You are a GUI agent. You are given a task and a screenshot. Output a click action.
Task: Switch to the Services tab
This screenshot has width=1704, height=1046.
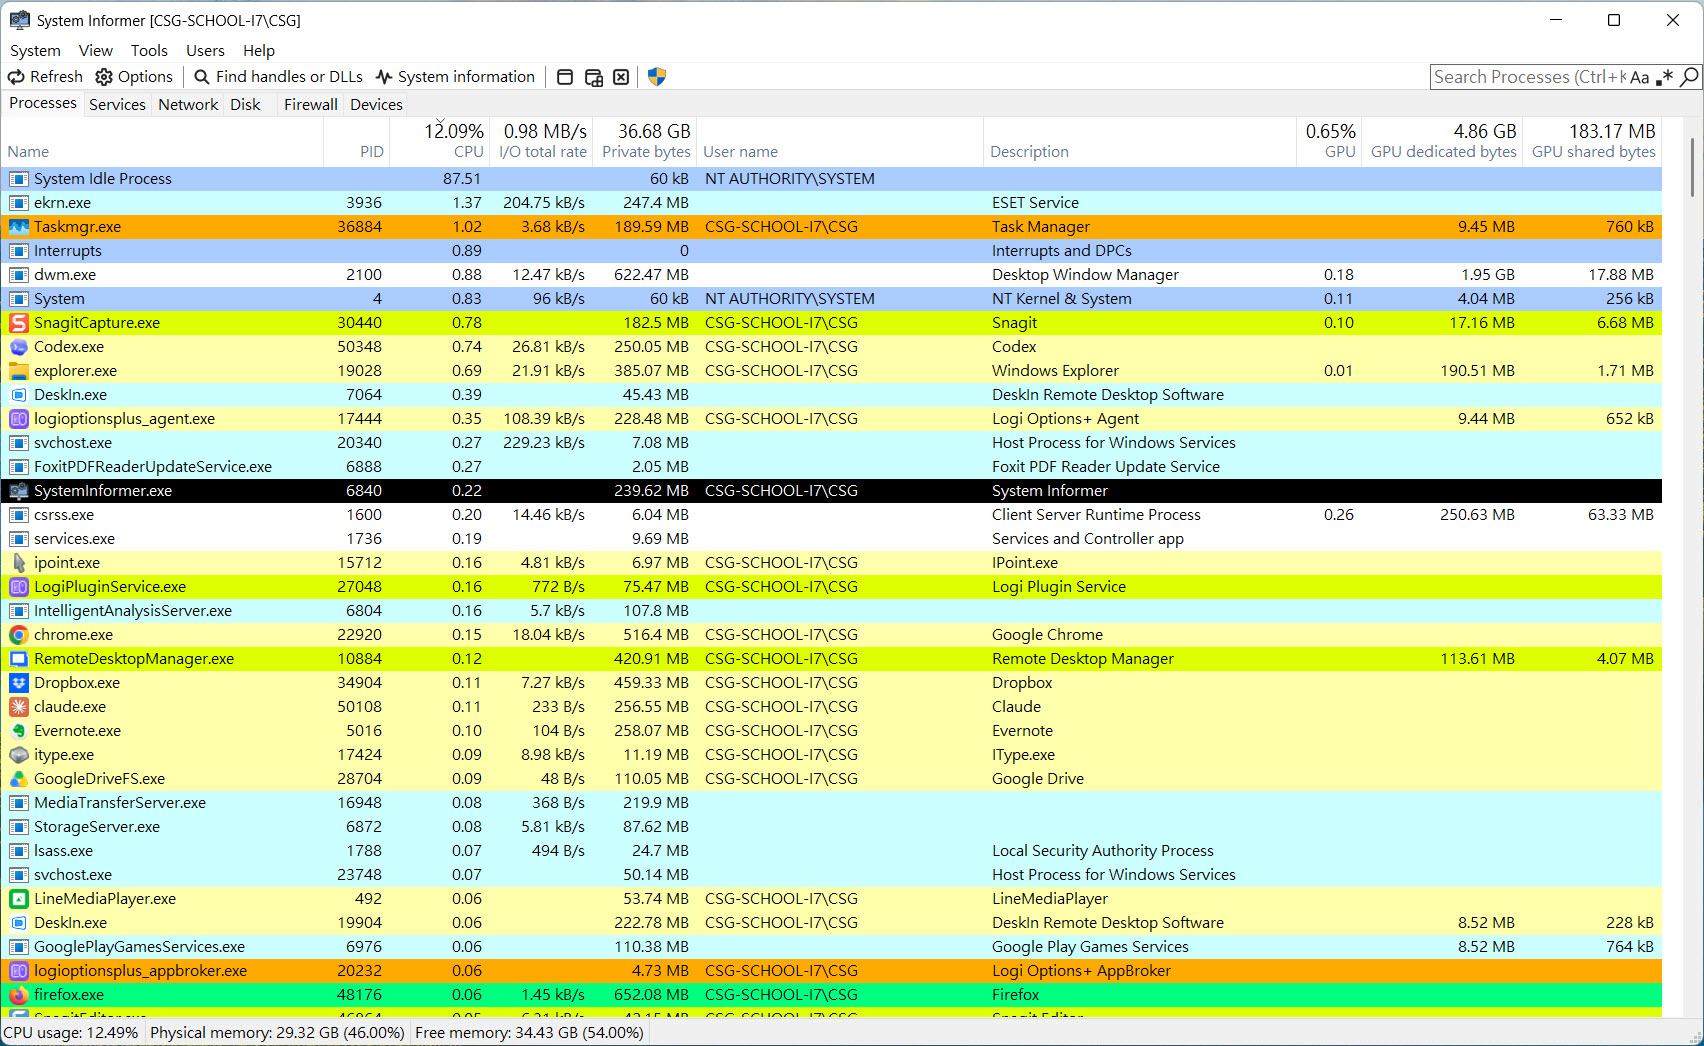point(117,105)
